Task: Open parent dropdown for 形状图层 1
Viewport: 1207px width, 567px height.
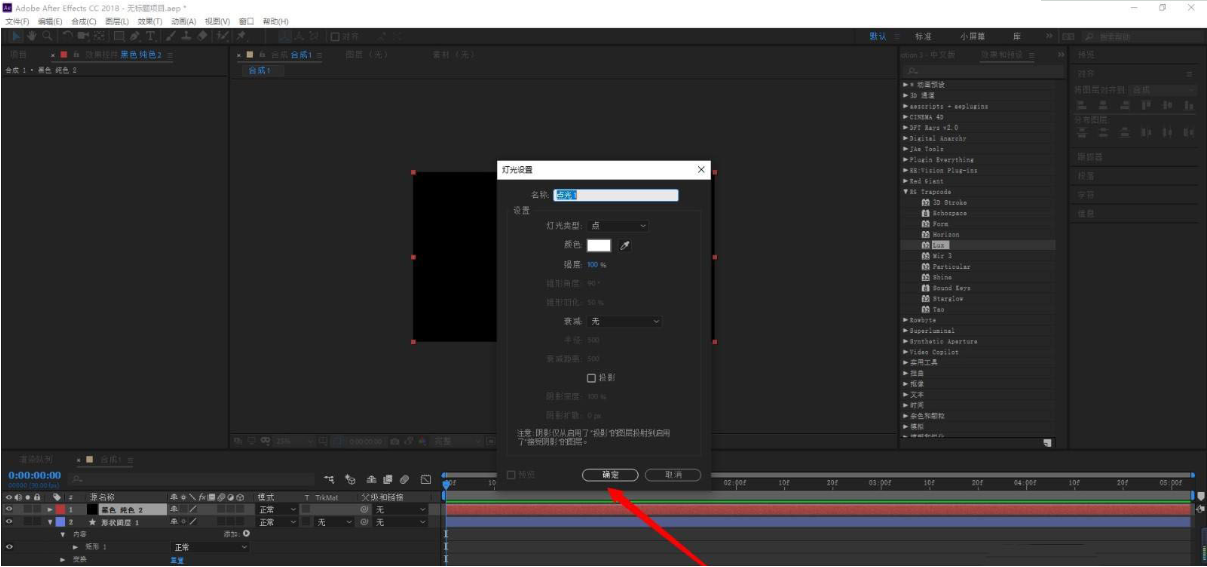Action: point(401,522)
